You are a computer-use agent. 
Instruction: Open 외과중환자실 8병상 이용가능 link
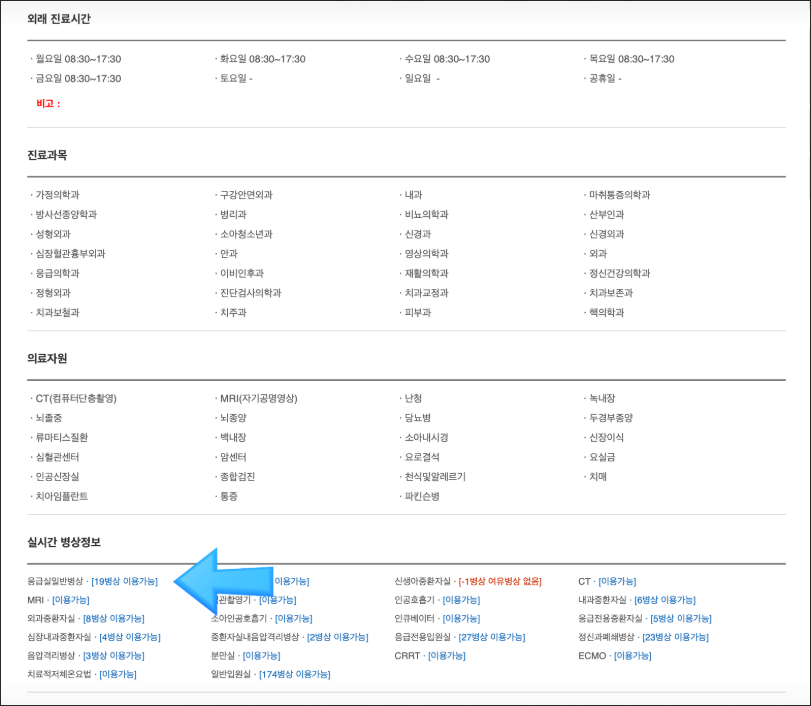pos(113,619)
